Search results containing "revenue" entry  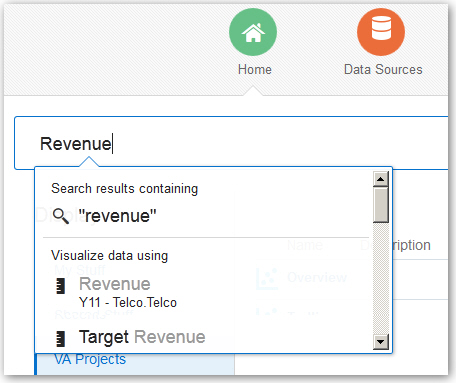tap(117, 216)
